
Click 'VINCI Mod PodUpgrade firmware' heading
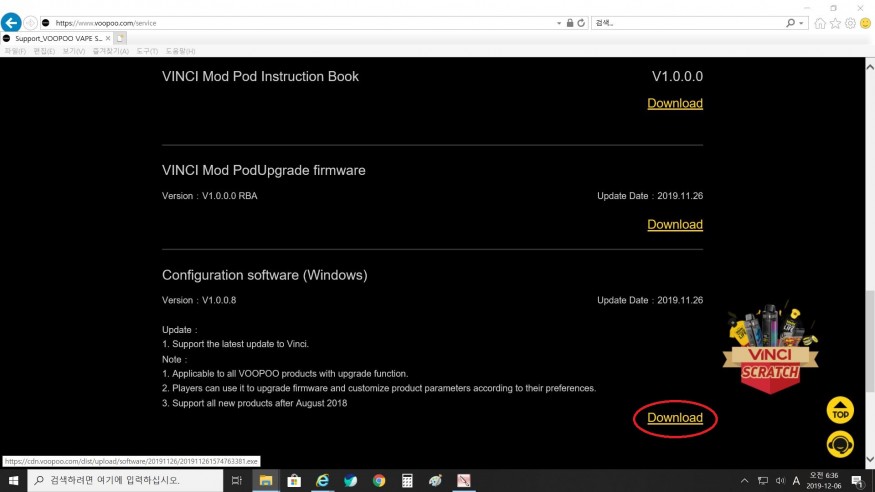click(x=263, y=170)
